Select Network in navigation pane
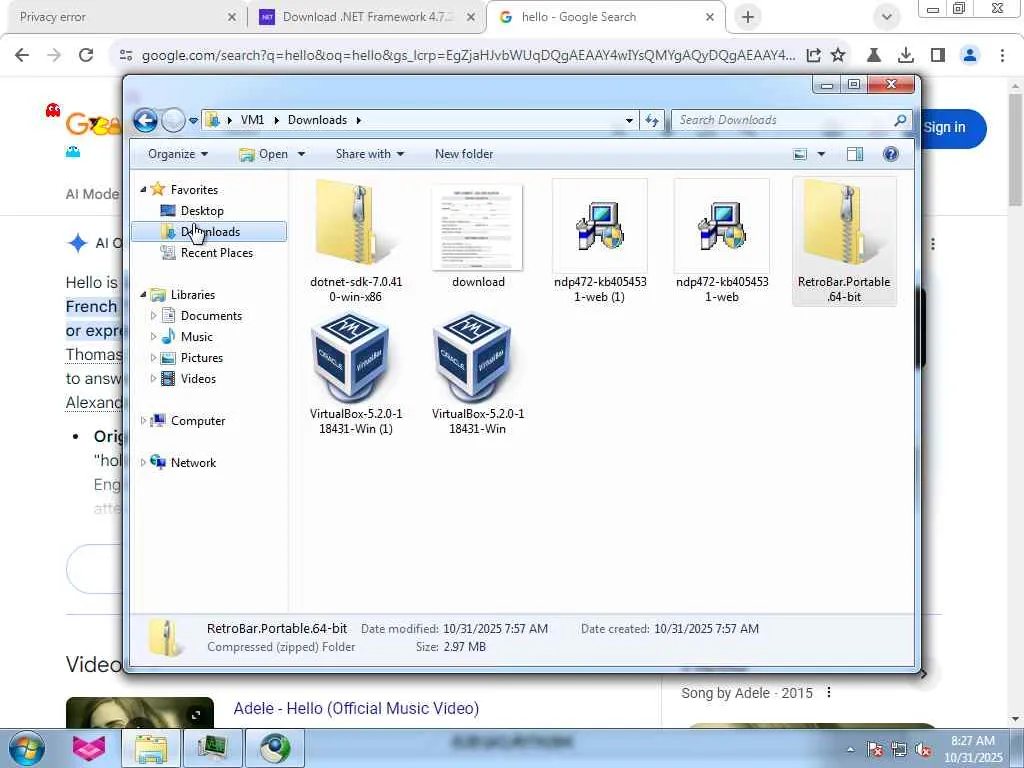 [x=193, y=463]
